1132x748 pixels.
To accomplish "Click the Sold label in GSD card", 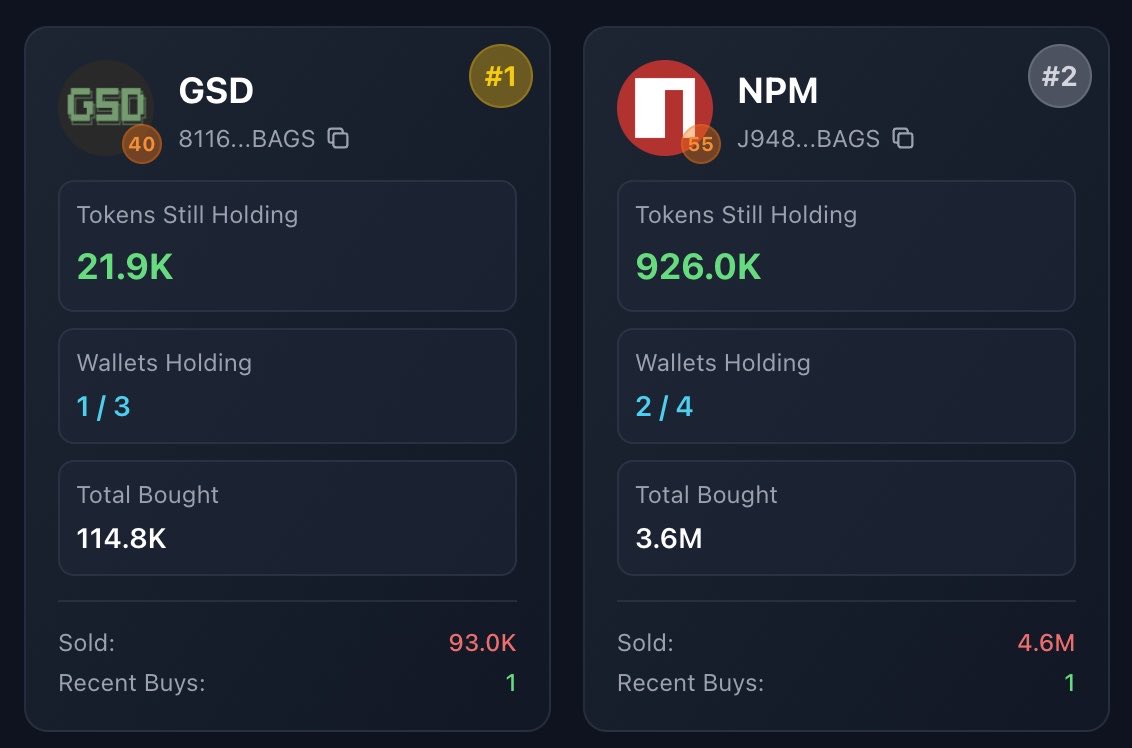I will point(87,643).
